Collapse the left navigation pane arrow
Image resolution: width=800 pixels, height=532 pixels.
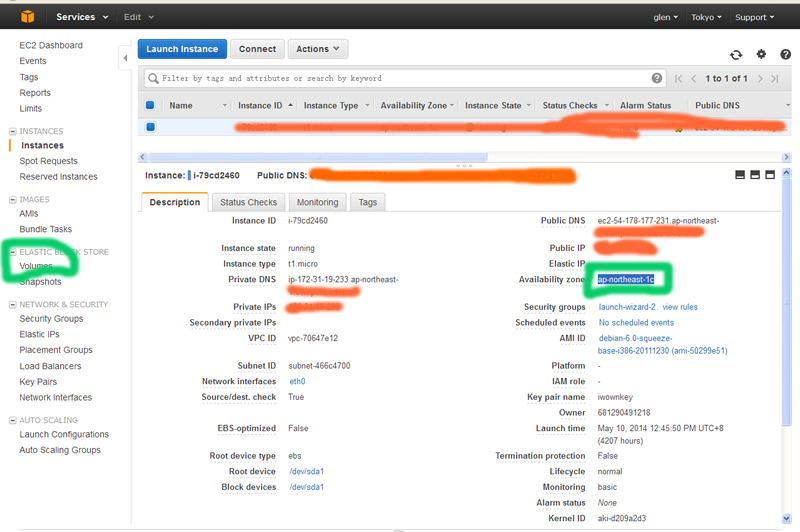click(125, 58)
